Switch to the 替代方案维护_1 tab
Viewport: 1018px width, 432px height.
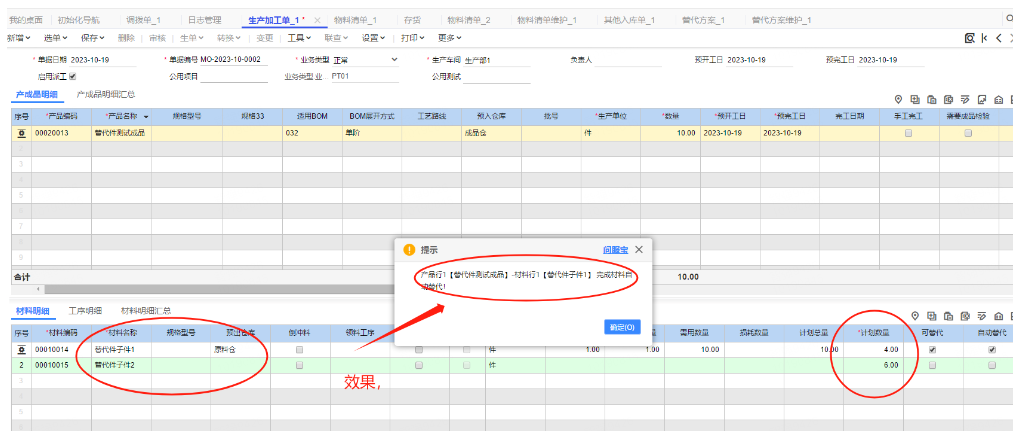pos(781,21)
